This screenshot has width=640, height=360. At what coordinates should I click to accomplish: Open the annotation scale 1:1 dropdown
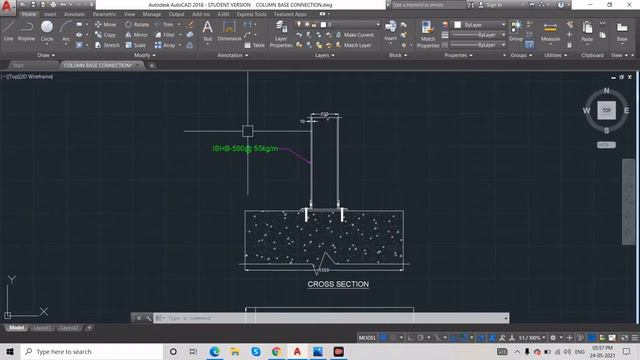pos(532,338)
